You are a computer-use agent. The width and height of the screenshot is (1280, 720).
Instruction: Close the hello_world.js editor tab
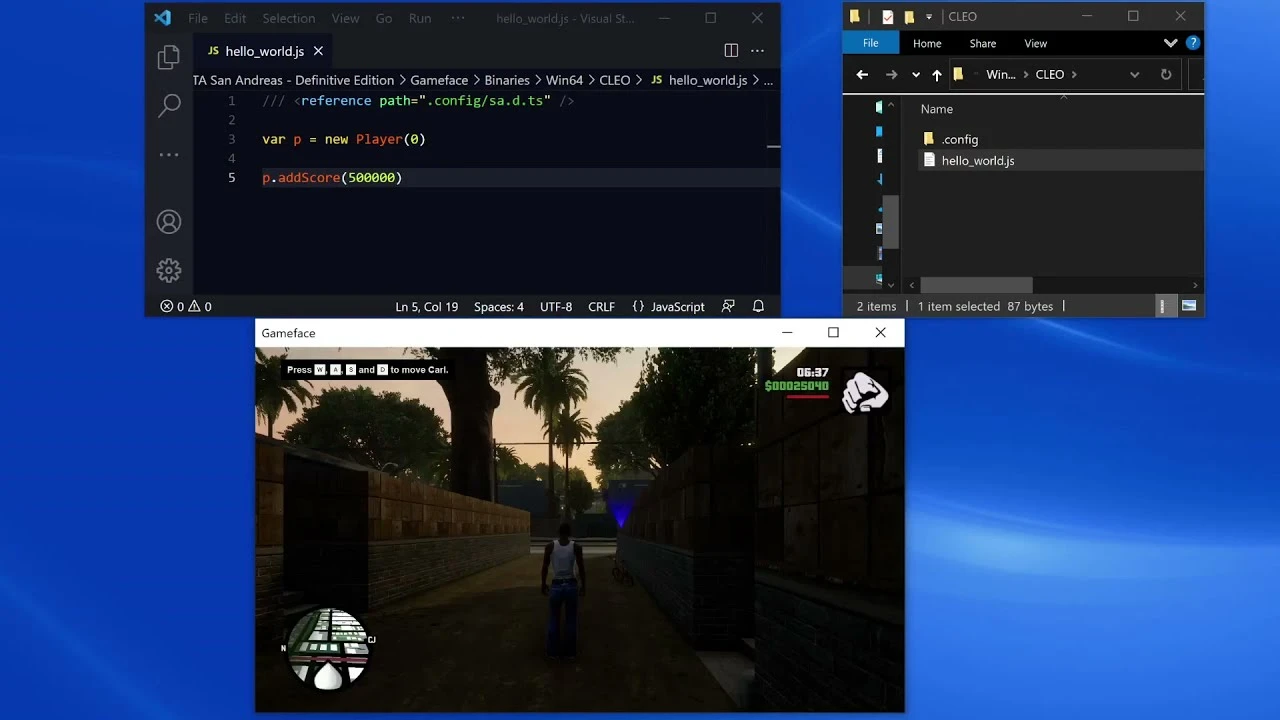[x=318, y=51]
